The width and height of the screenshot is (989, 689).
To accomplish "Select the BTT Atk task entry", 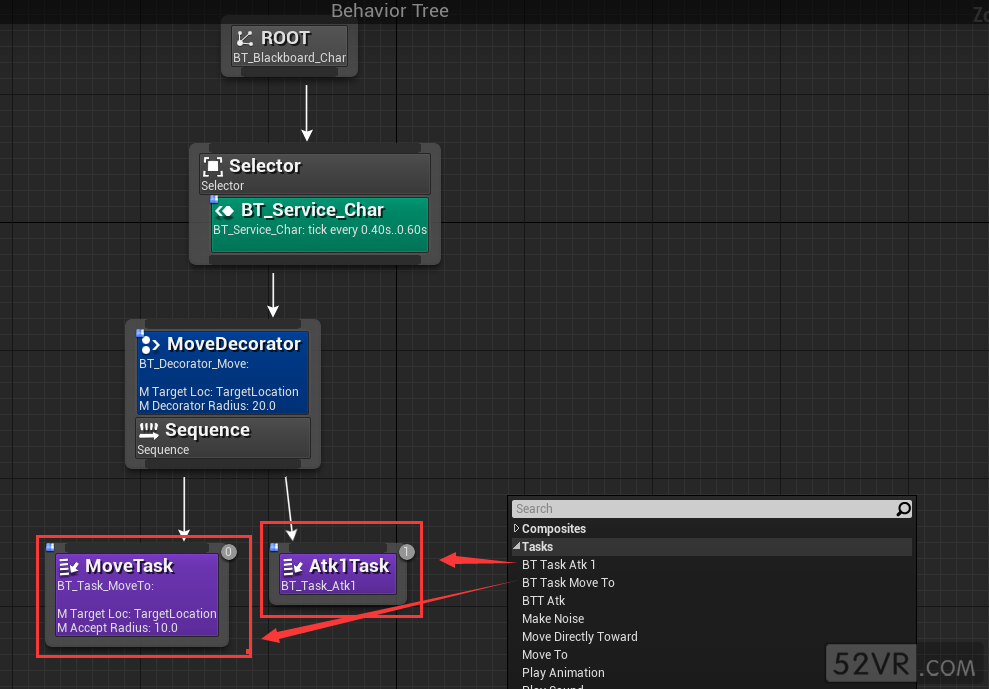I will 544,601.
